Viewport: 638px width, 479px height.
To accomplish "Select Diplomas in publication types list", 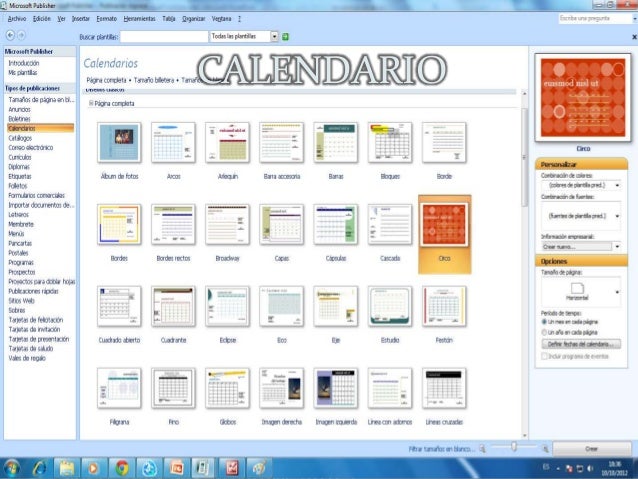I will (19, 166).
